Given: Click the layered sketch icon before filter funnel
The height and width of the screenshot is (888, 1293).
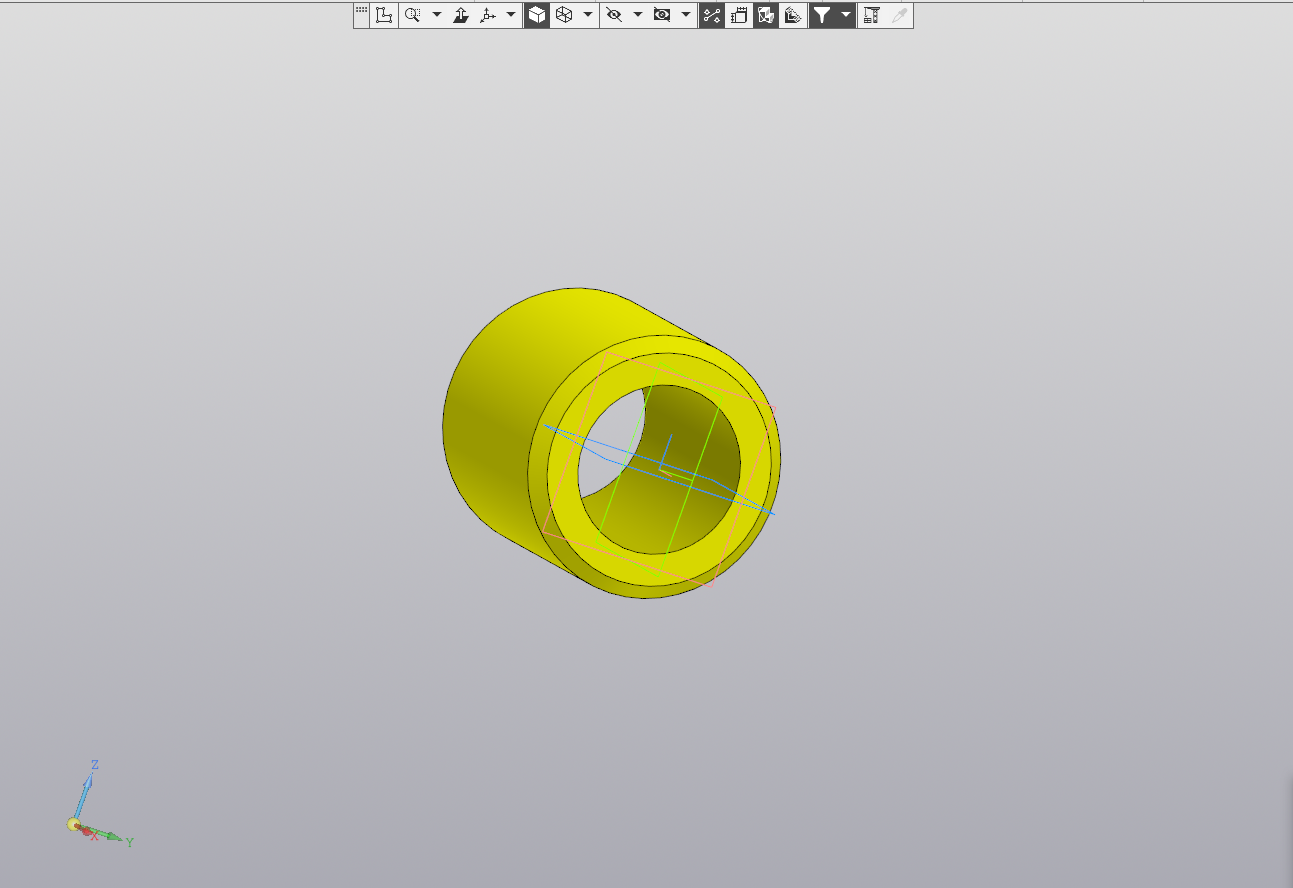Looking at the screenshot, I should [x=793, y=15].
